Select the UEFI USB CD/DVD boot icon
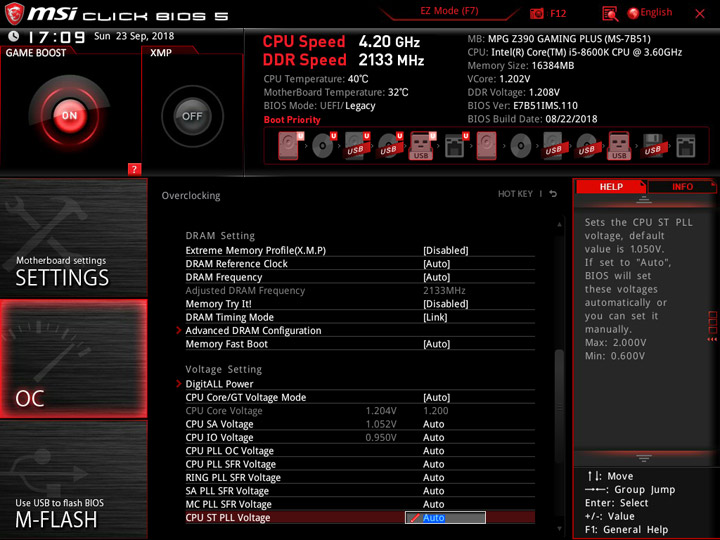The image size is (720, 540). [390, 146]
